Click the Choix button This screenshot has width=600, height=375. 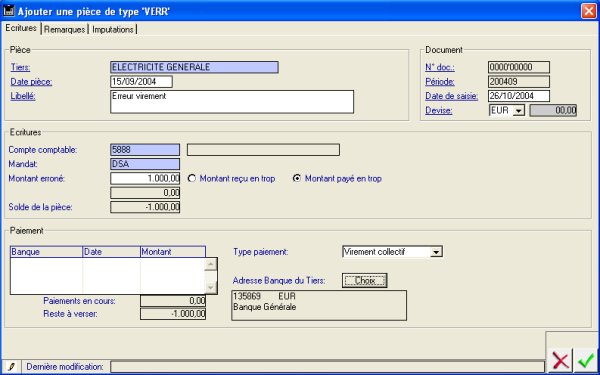(x=365, y=280)
